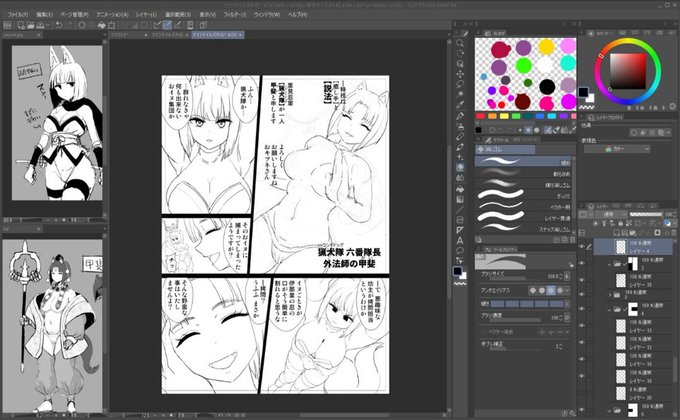Select the Move (hand/rotate view) tool

[x=460, y=53]
